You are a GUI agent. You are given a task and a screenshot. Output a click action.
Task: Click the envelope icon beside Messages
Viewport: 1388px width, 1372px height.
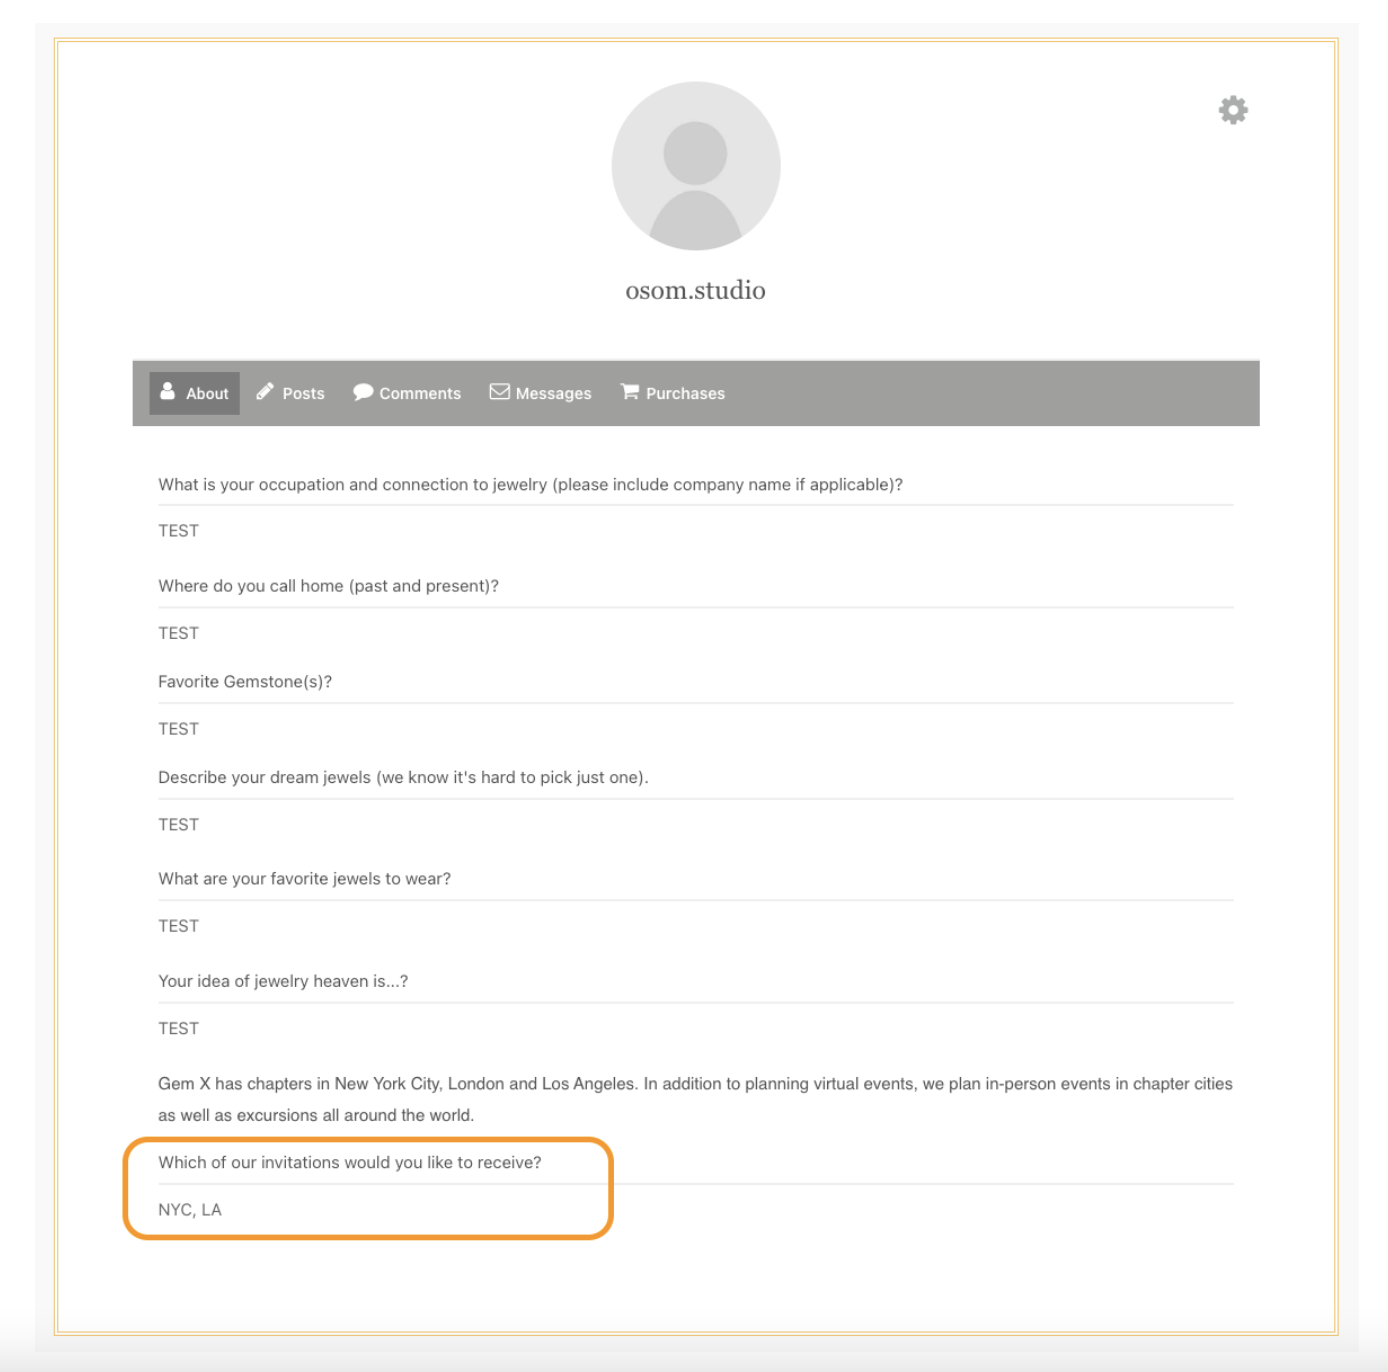(x=499, y=392)
